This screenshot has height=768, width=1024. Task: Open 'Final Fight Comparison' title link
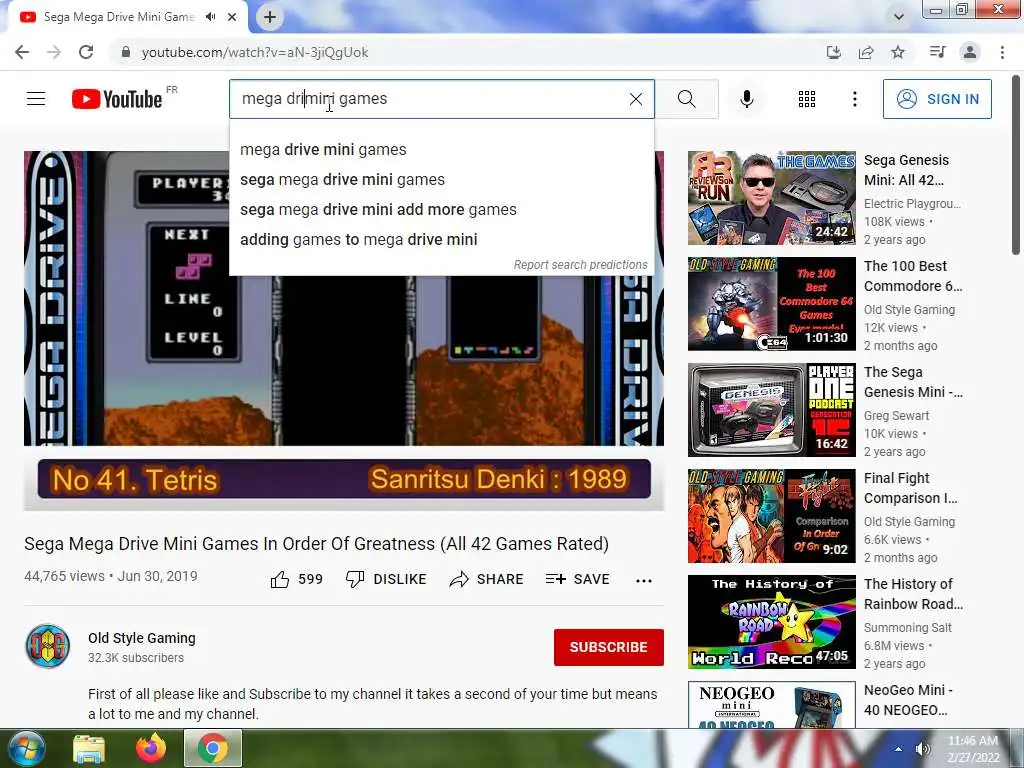910,488
